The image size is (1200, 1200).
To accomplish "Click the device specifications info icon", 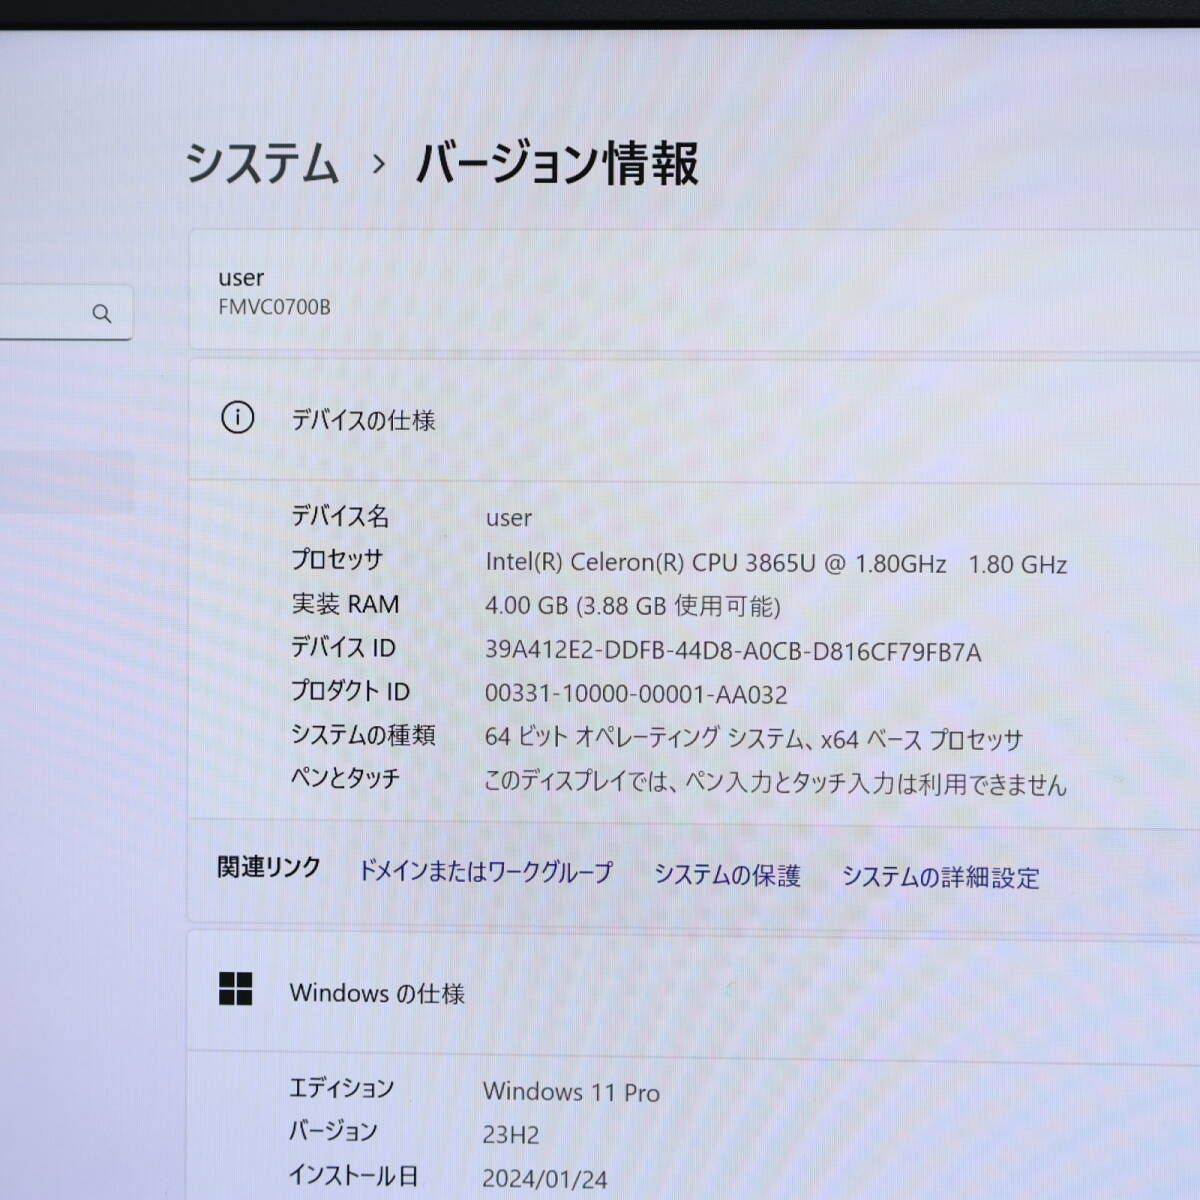I will pyautogui.click(x=237, y=418).
